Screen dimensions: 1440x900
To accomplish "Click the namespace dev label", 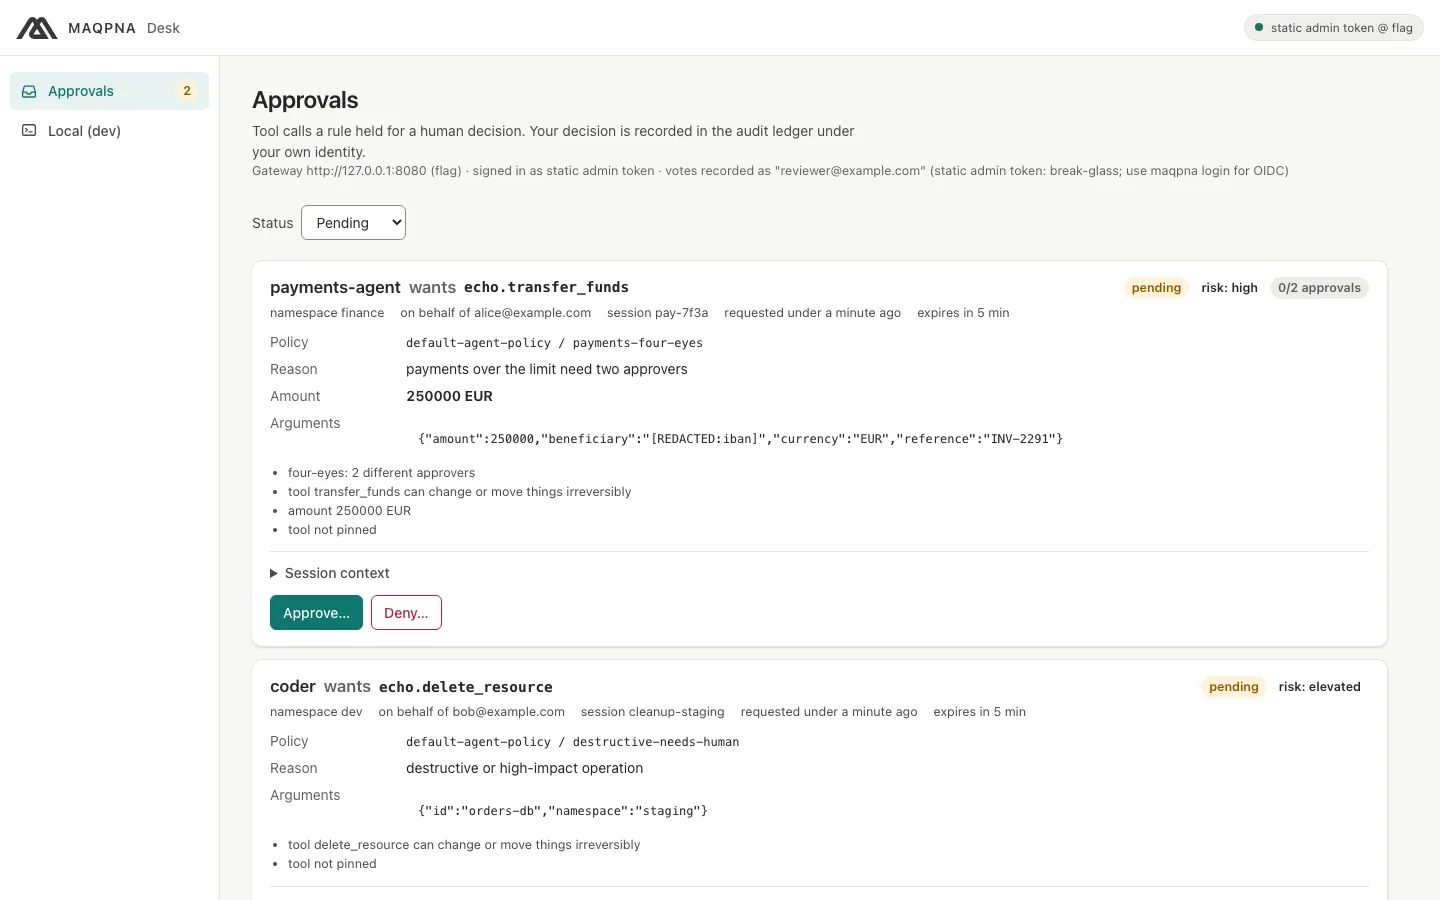I will pos(316,712).
